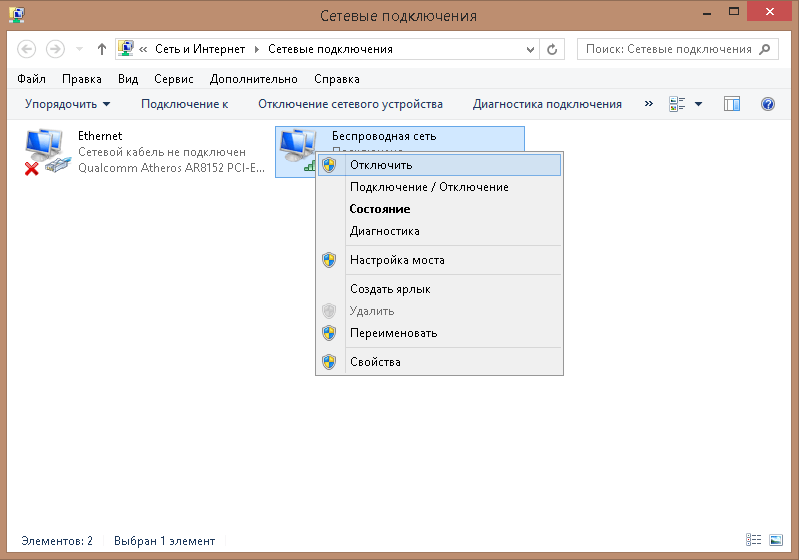
Task: Click Сетевые подключения breadcrumb
Action: pos(330,49)
